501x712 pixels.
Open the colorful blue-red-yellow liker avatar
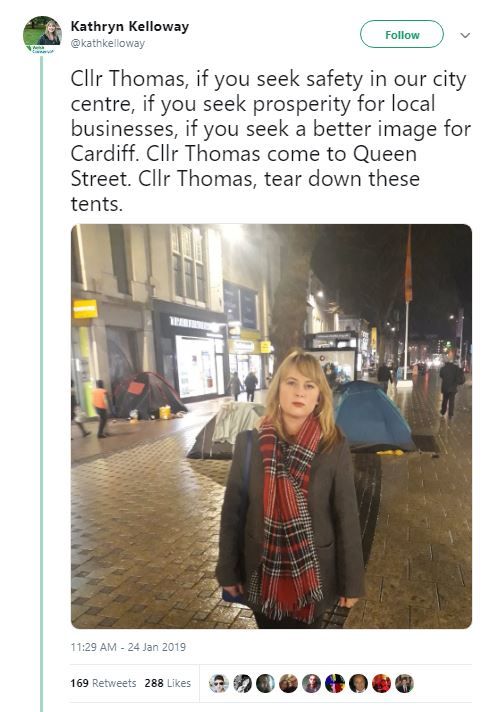pos(335,683)
